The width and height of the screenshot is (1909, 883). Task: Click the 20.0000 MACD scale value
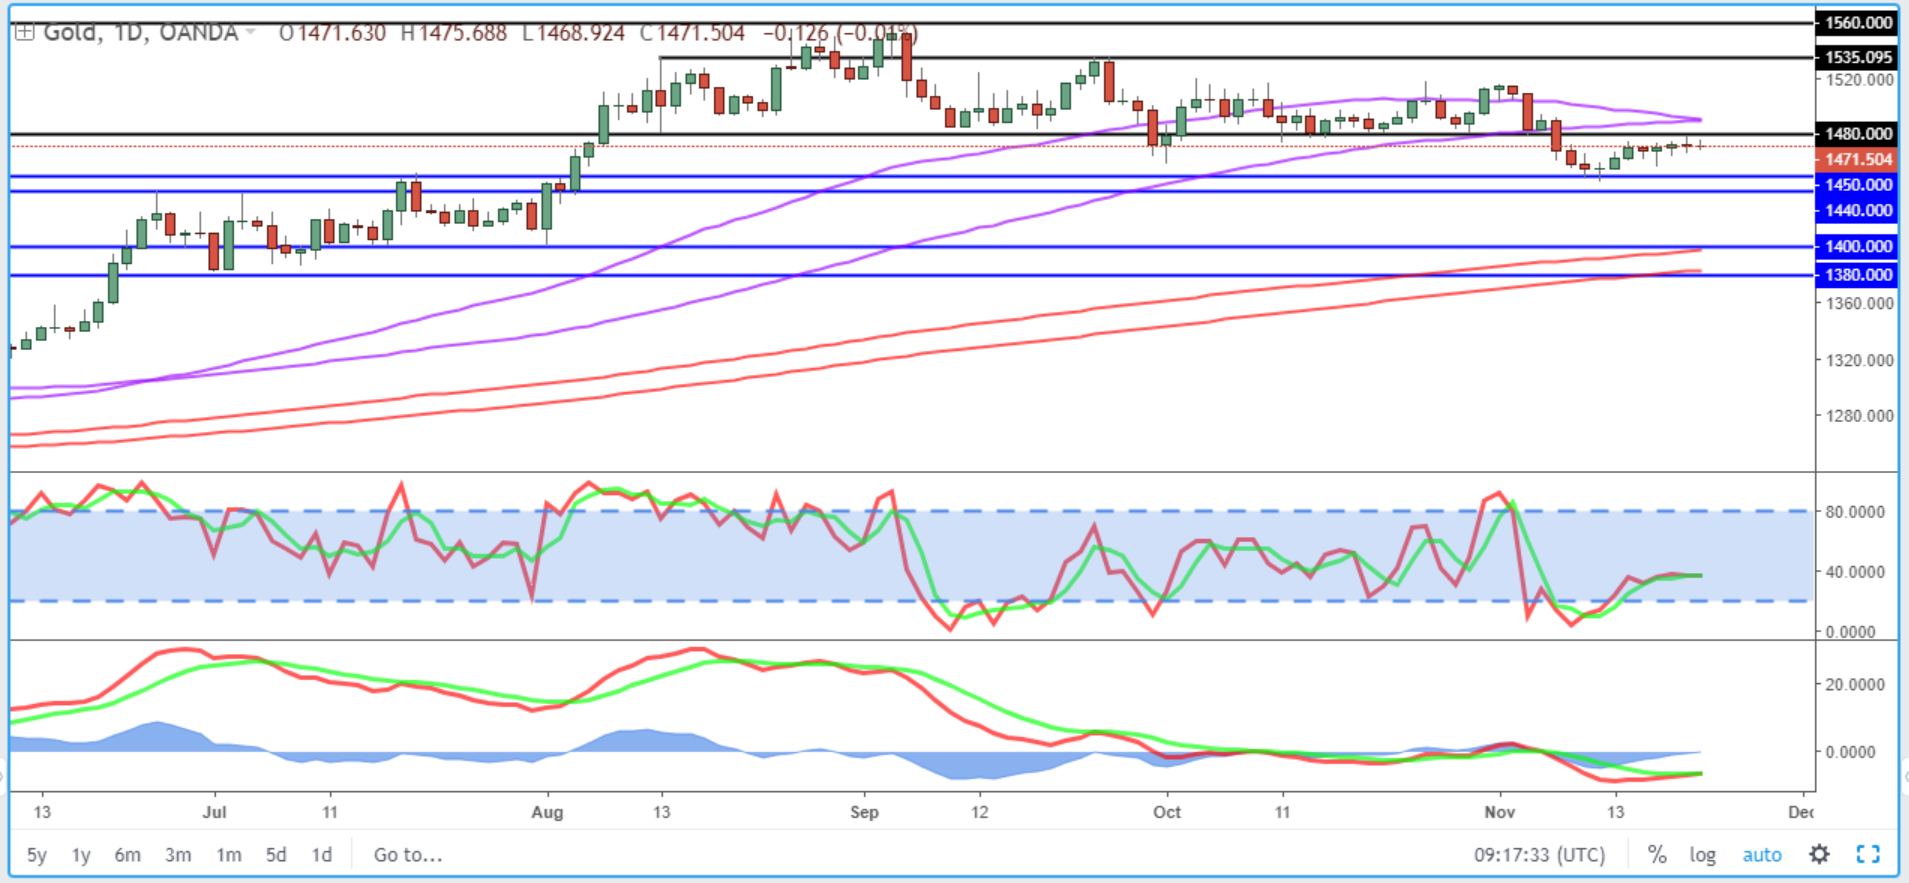1855,684
